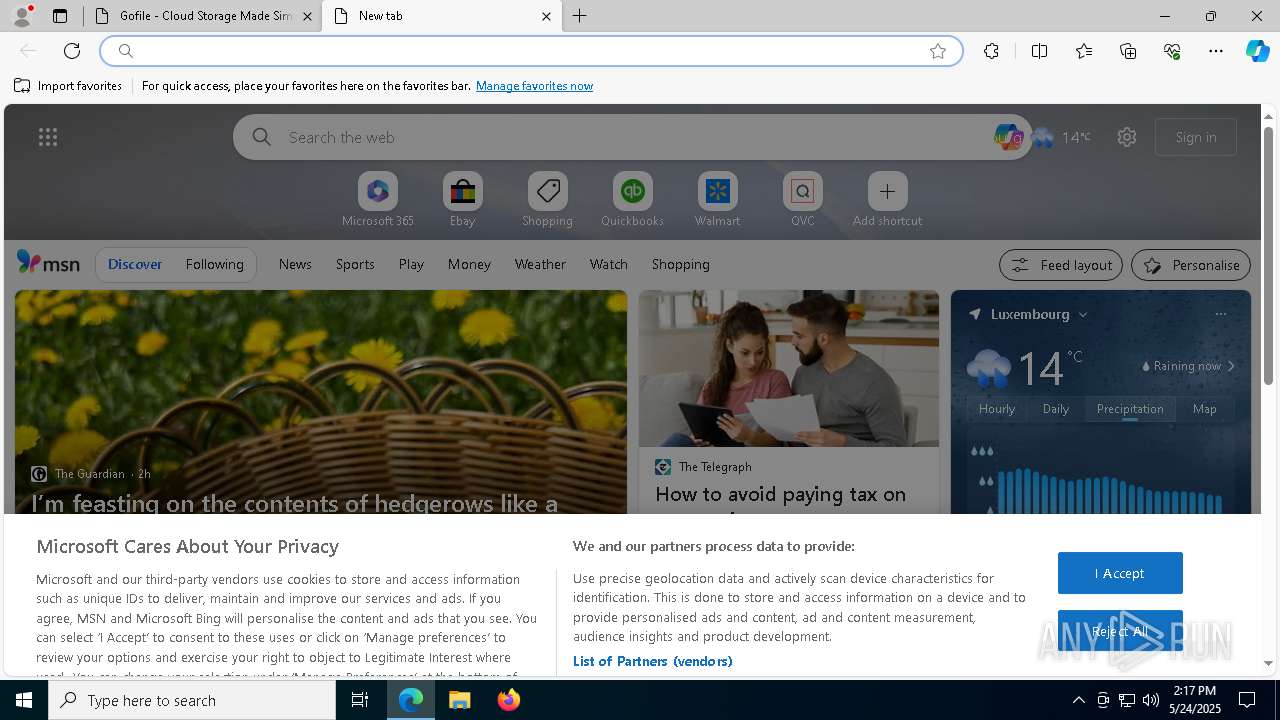Image resolution: width=1280 pixels, height=720 pixels.
Task: Click the browser Refresh button
Action: click(72, 51)
